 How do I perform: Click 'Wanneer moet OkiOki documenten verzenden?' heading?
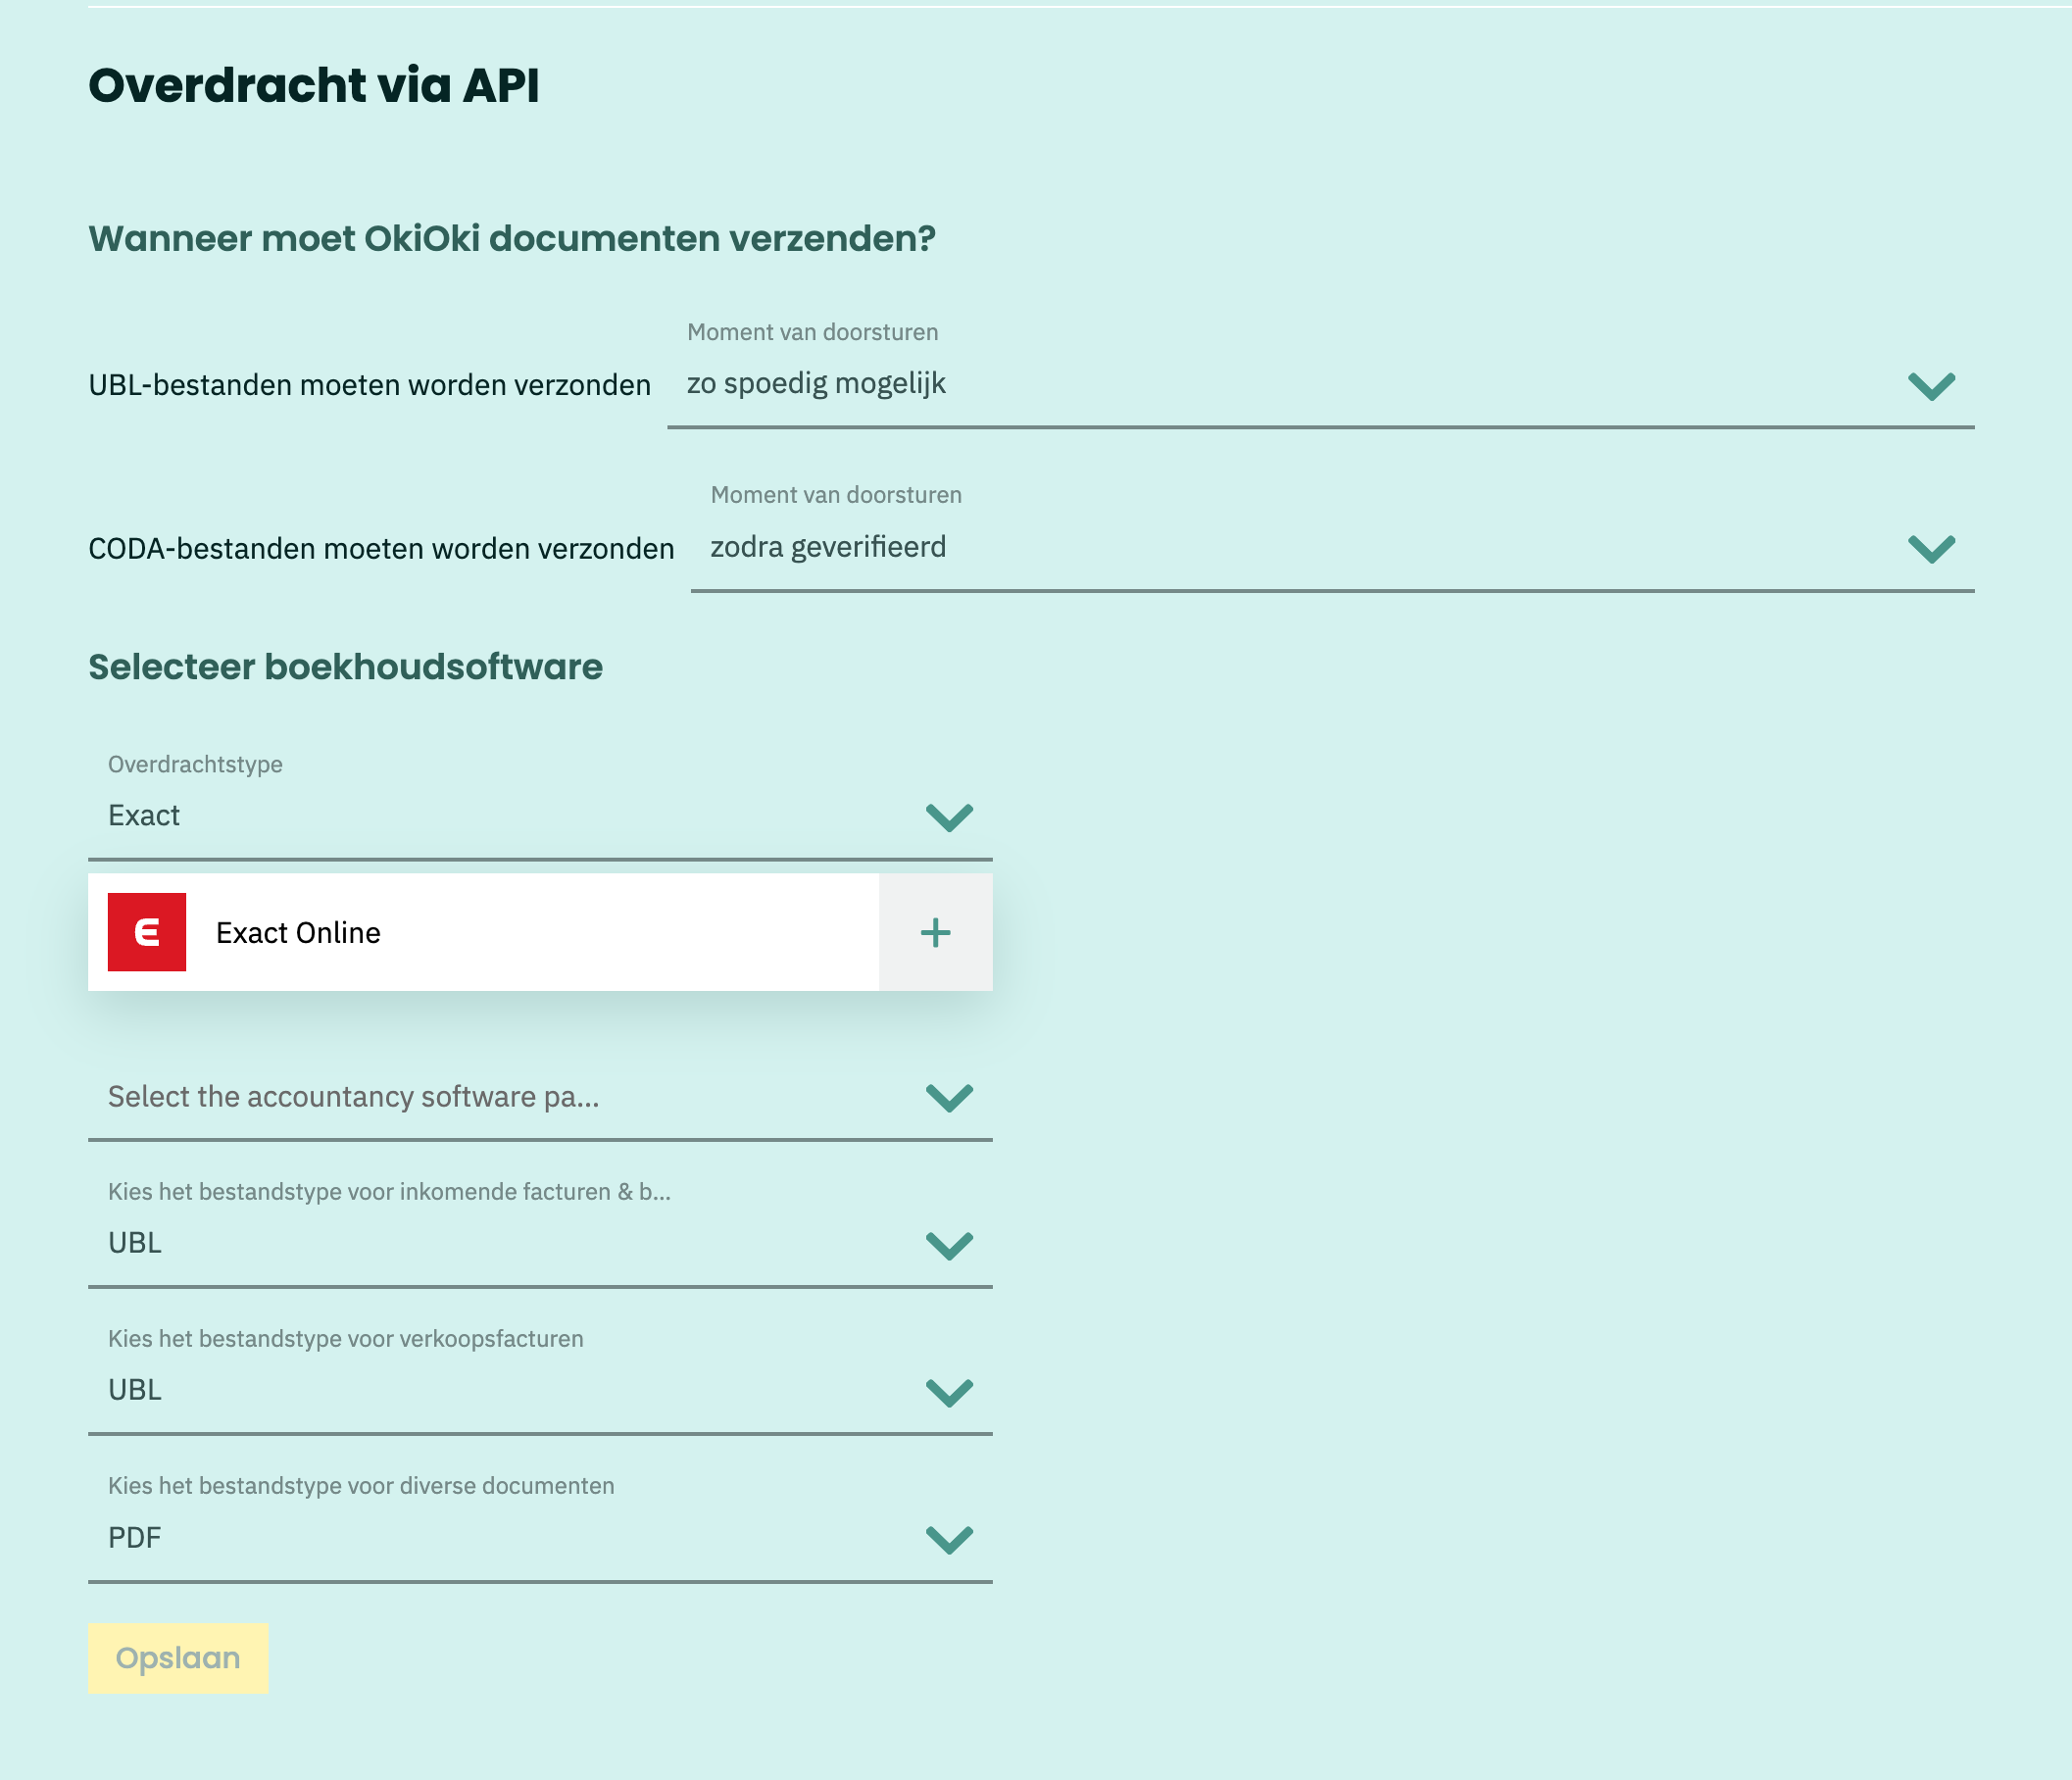512,239
